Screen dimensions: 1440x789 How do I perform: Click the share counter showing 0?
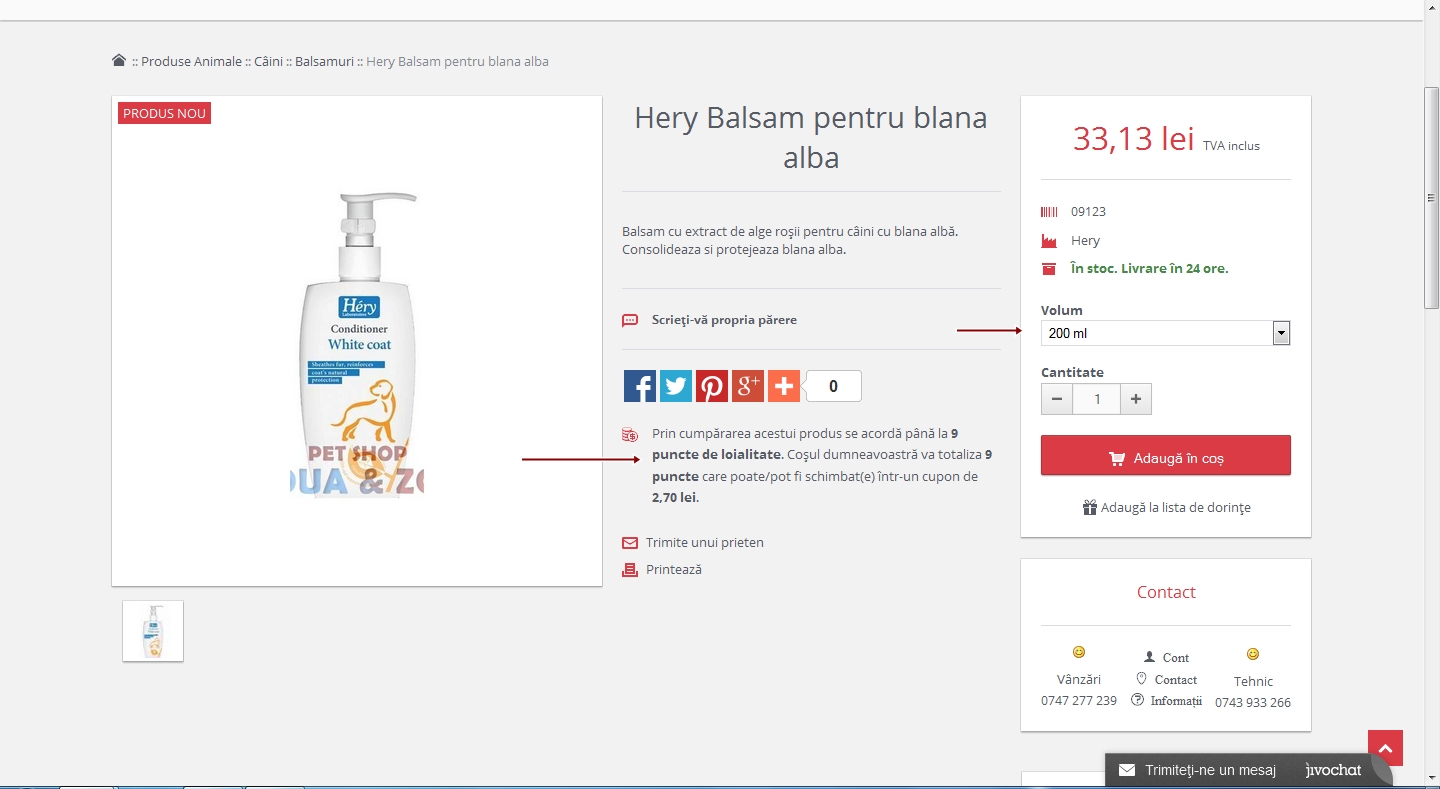[833, 386]
